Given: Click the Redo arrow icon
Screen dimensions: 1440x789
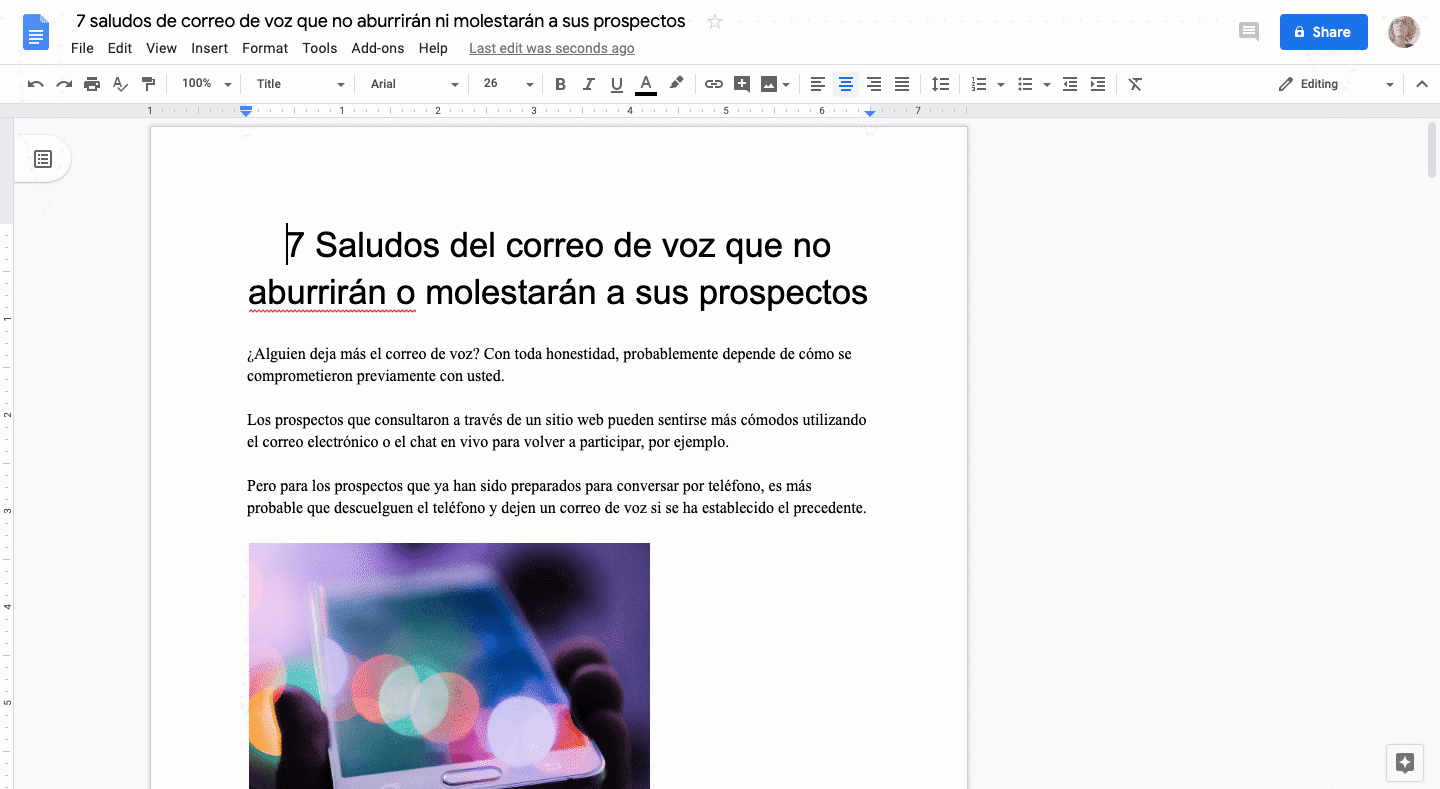Looking at the screenshot, I should click(64, 84).
